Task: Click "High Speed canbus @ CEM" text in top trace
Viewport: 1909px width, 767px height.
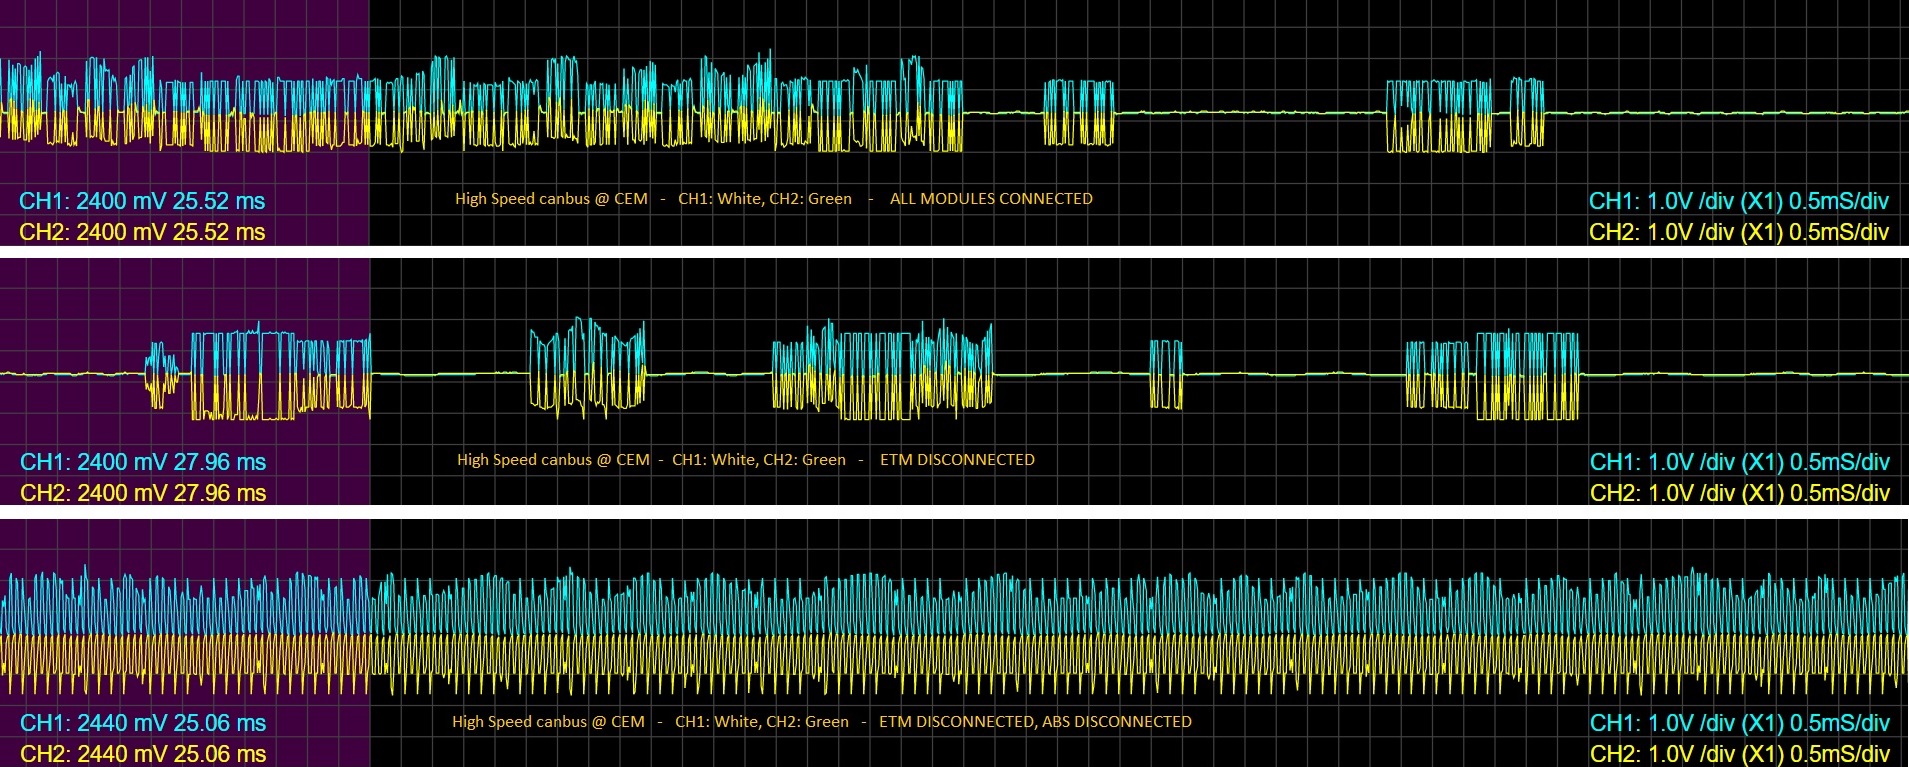Action: pos(551,199)
